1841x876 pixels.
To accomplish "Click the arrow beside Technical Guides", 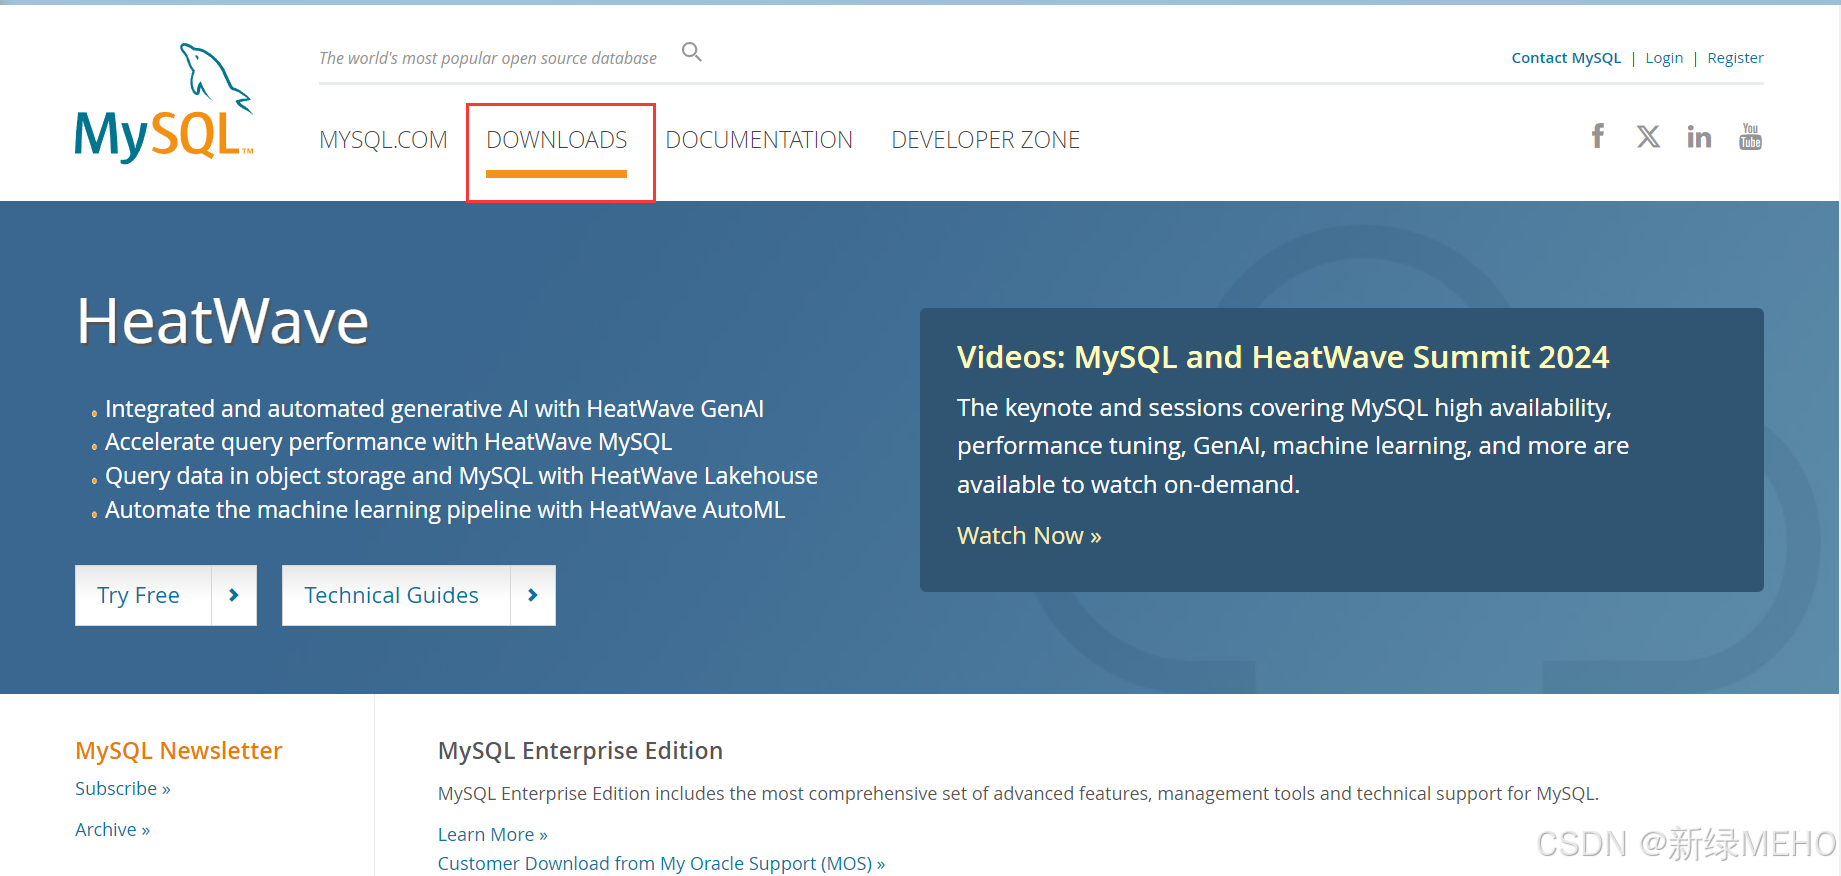I will point(533,595).
